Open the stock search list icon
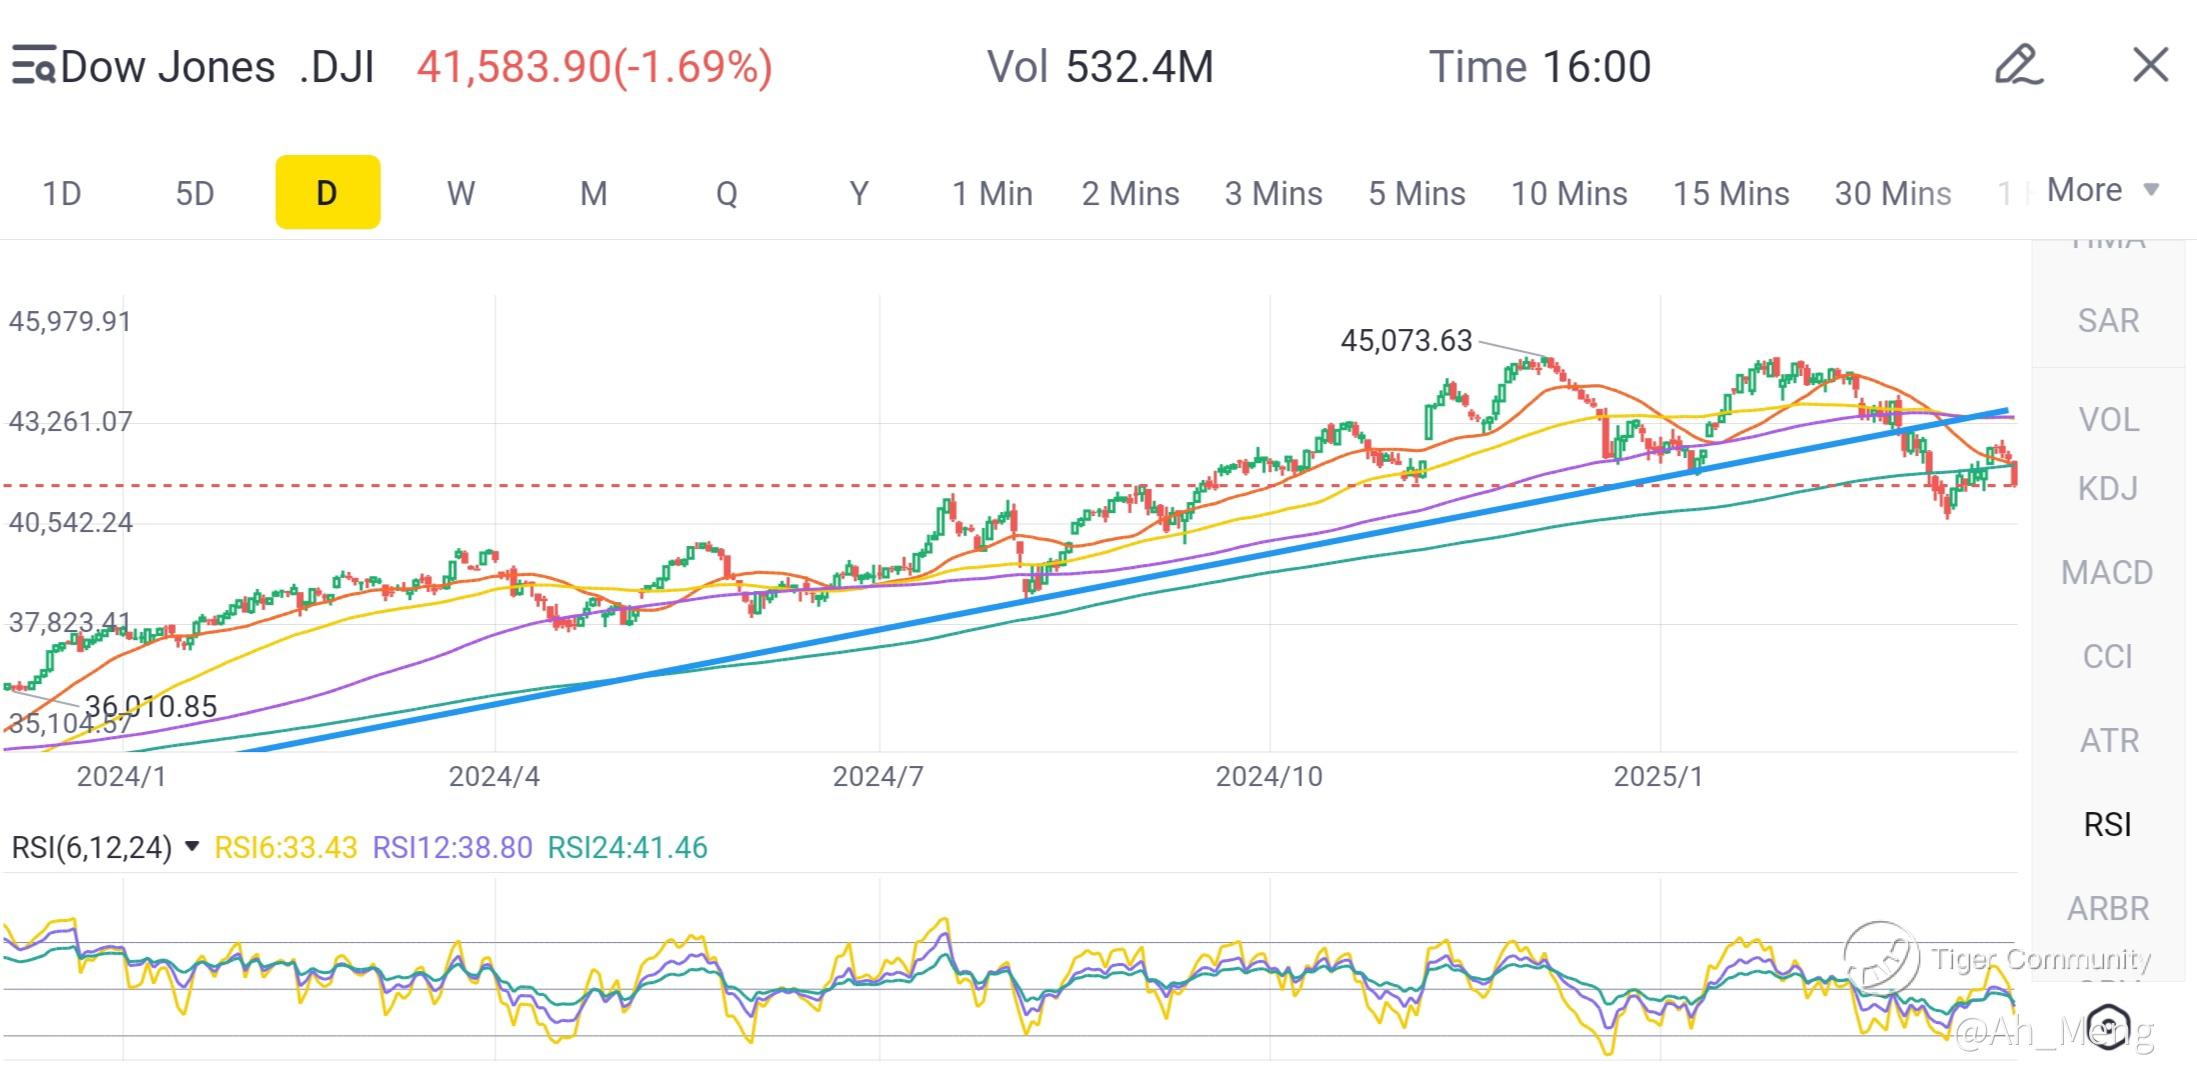2197x1080 pixels. (32, 66)
